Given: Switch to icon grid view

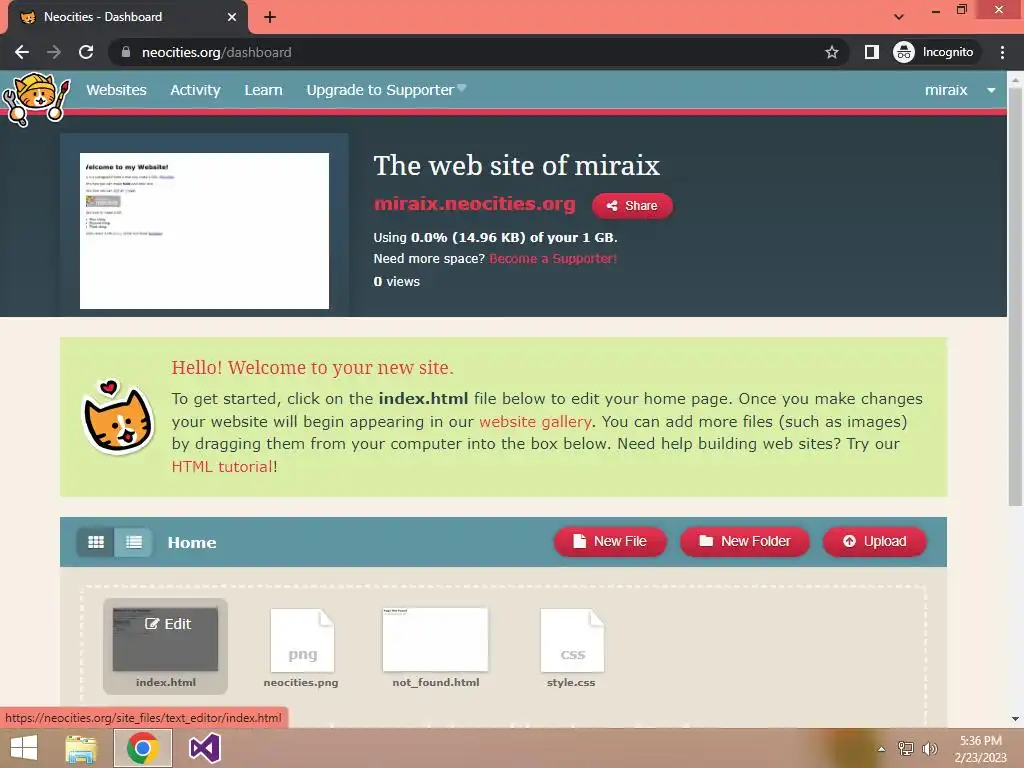Looking at the screenshot, I should pos(96,542).
